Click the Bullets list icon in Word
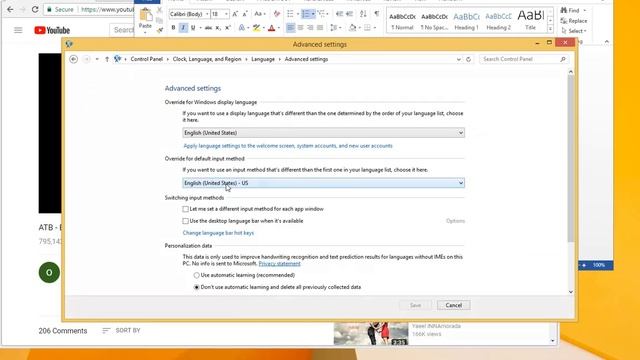Screen dimensions: 640x360 [290, 14]
